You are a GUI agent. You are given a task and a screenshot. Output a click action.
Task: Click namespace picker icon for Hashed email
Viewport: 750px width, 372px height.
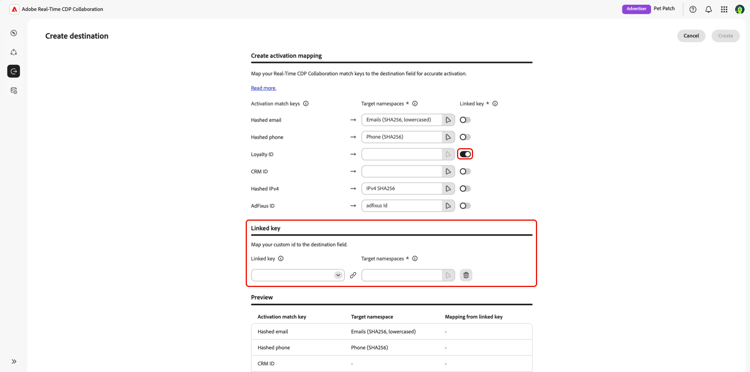click(448, 120)
